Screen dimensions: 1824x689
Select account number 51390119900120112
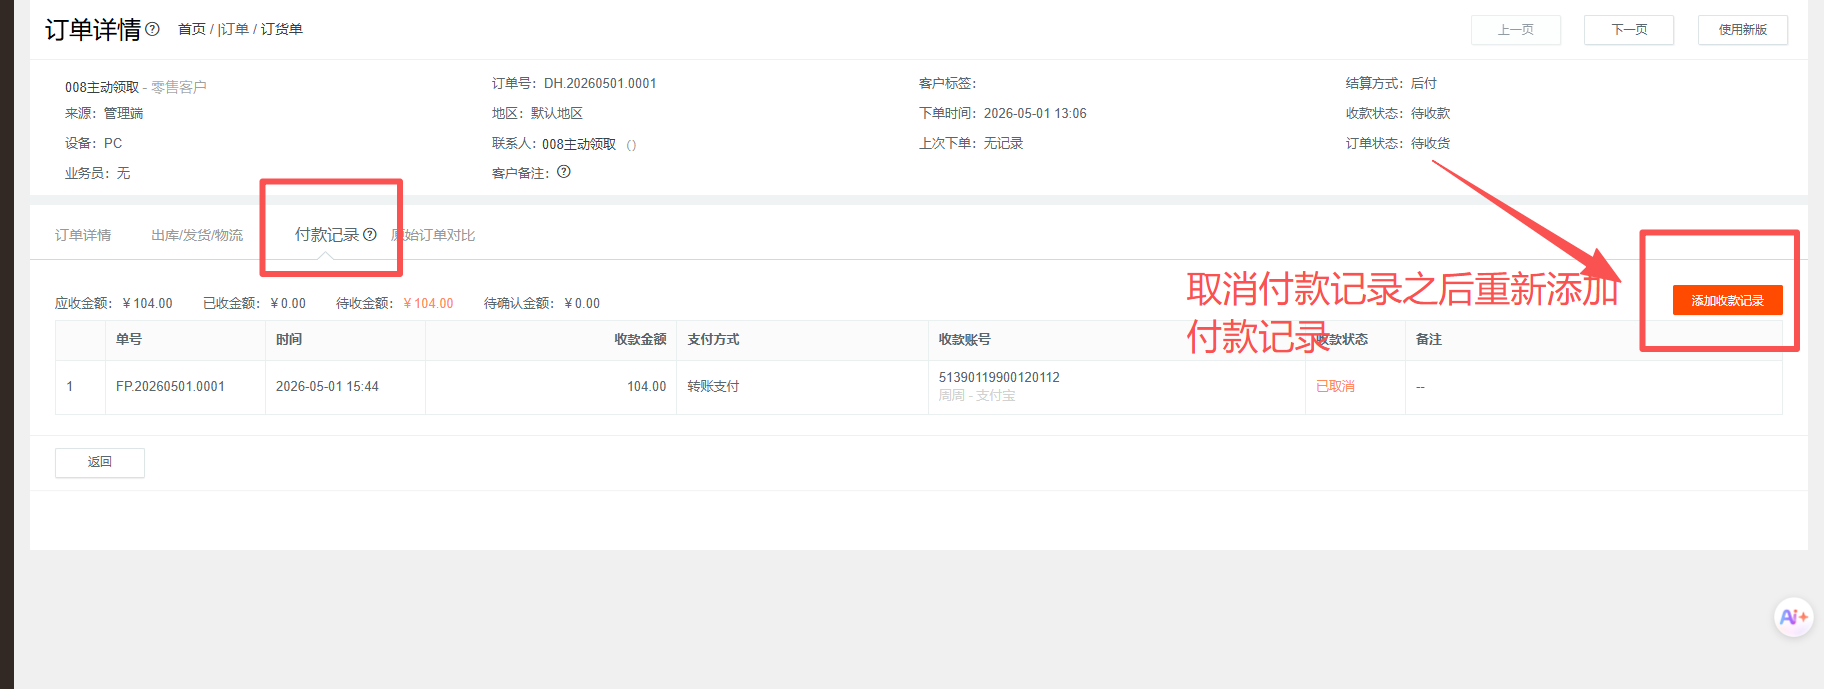click(999, 377)
